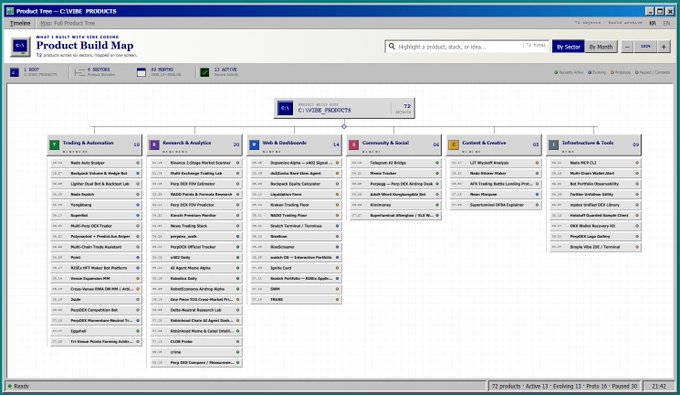Click status dot on Telegram AI Bridge row

pos(437,163)
